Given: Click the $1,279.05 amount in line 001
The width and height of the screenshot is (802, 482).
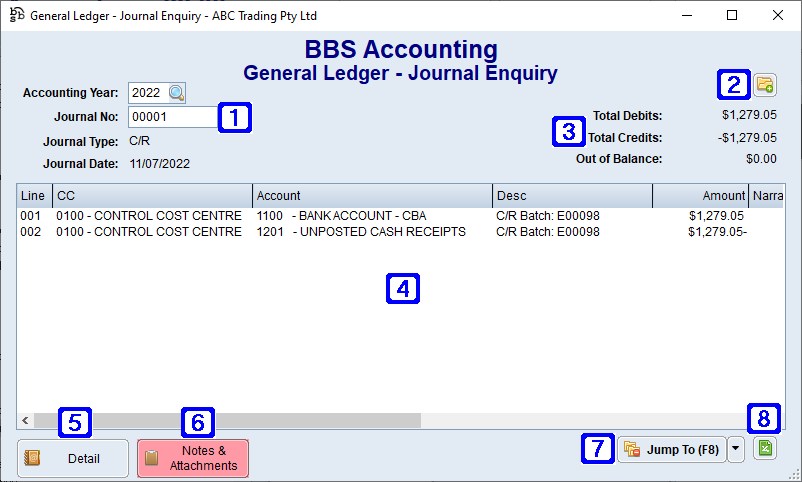Looking at the screenshot, I should coord(716,216).
